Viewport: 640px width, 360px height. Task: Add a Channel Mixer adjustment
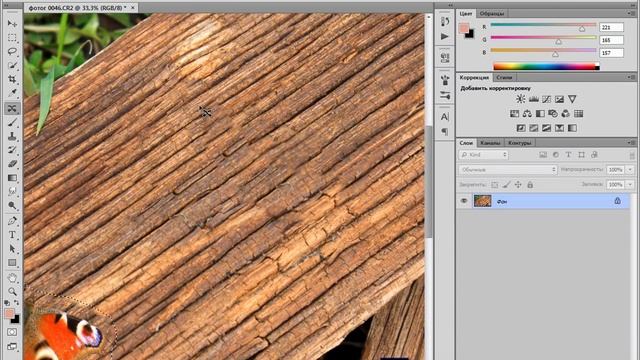566,113
